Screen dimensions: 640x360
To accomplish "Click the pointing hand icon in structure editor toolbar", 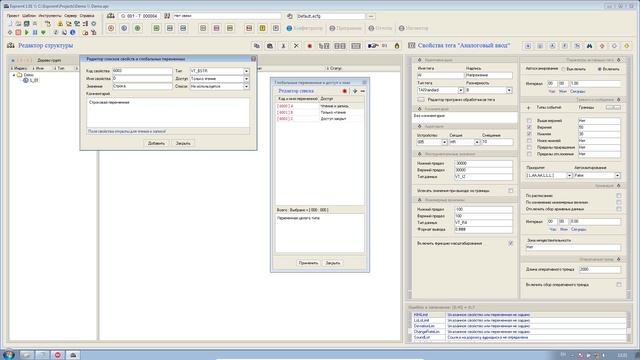I will coord(372,46).
